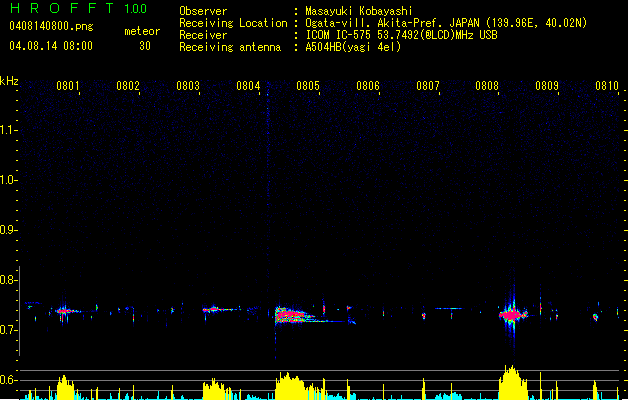The width and height of the screenshot is (629, 400).
Task: Click the meteor count value 30
Action: coord(145,46)
